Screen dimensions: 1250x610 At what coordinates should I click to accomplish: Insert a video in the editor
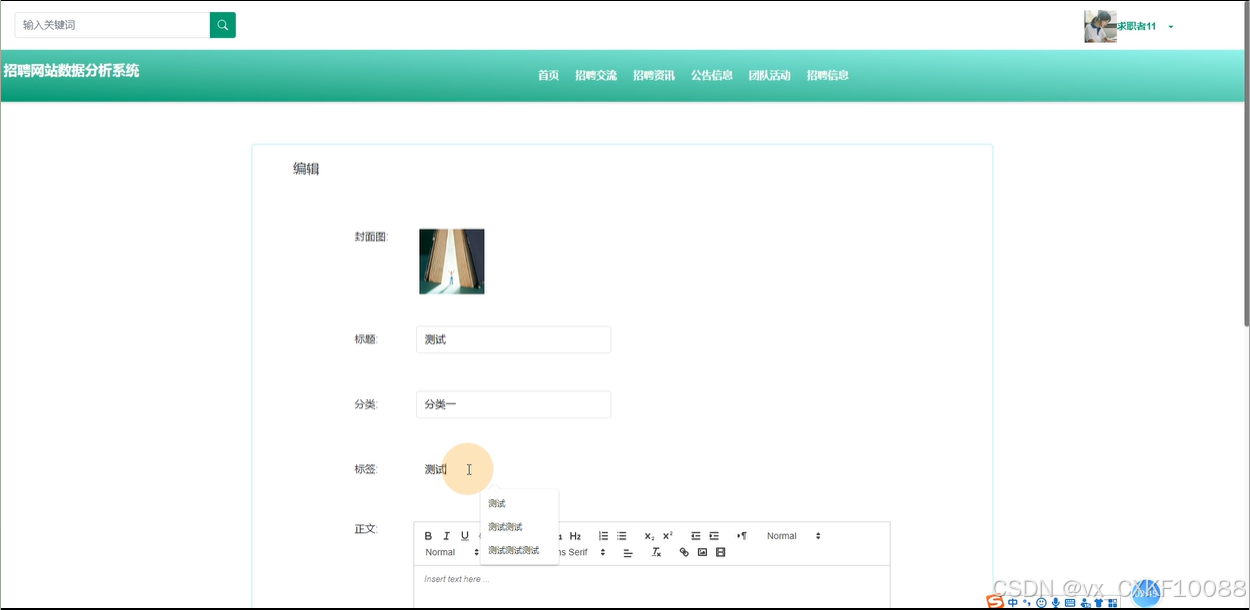720,552
